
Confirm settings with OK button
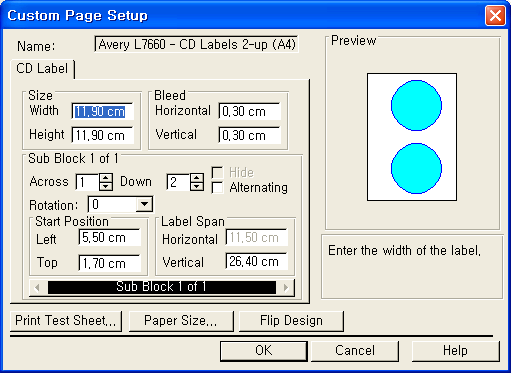264,351
